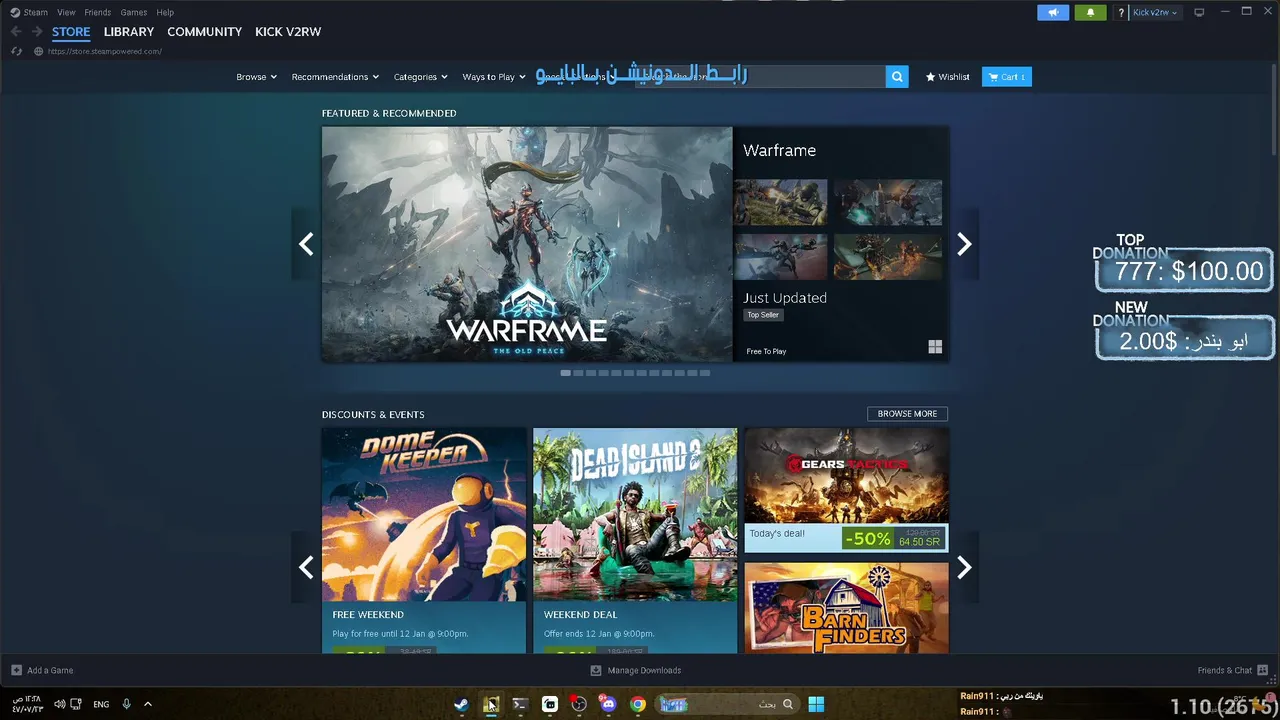Open OBS Studio taskbar icon

click(579, 704)
